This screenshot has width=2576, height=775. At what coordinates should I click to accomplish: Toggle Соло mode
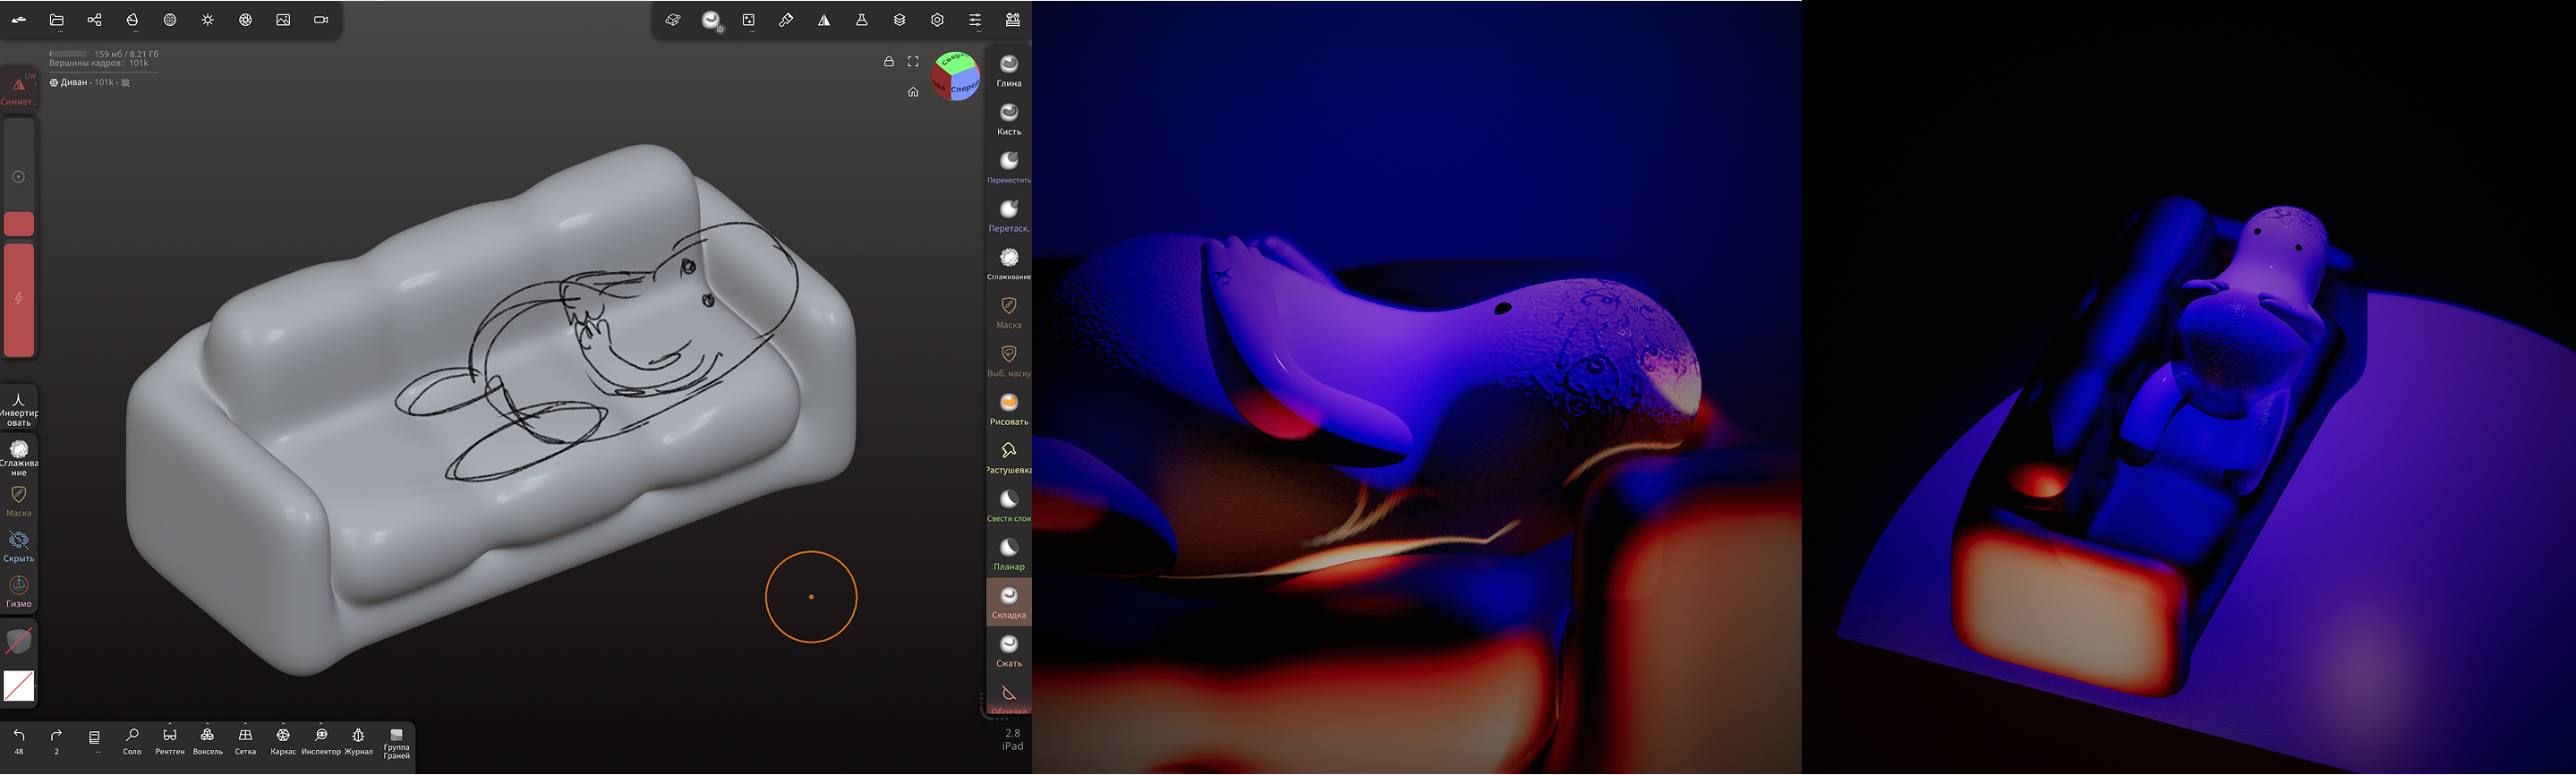132,741
